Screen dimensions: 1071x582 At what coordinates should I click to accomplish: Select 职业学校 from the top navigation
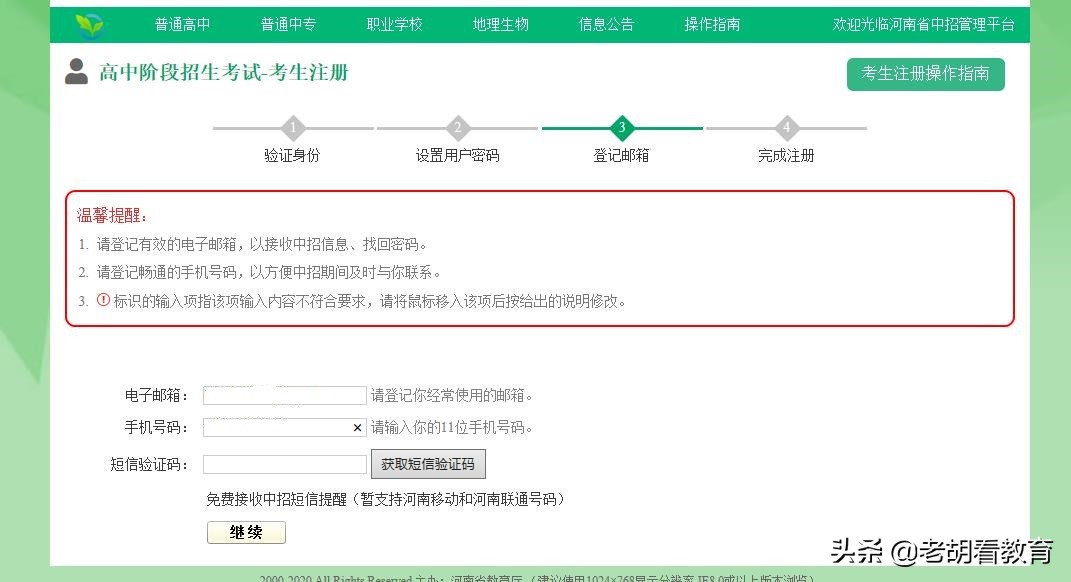(x=394, y=23)
